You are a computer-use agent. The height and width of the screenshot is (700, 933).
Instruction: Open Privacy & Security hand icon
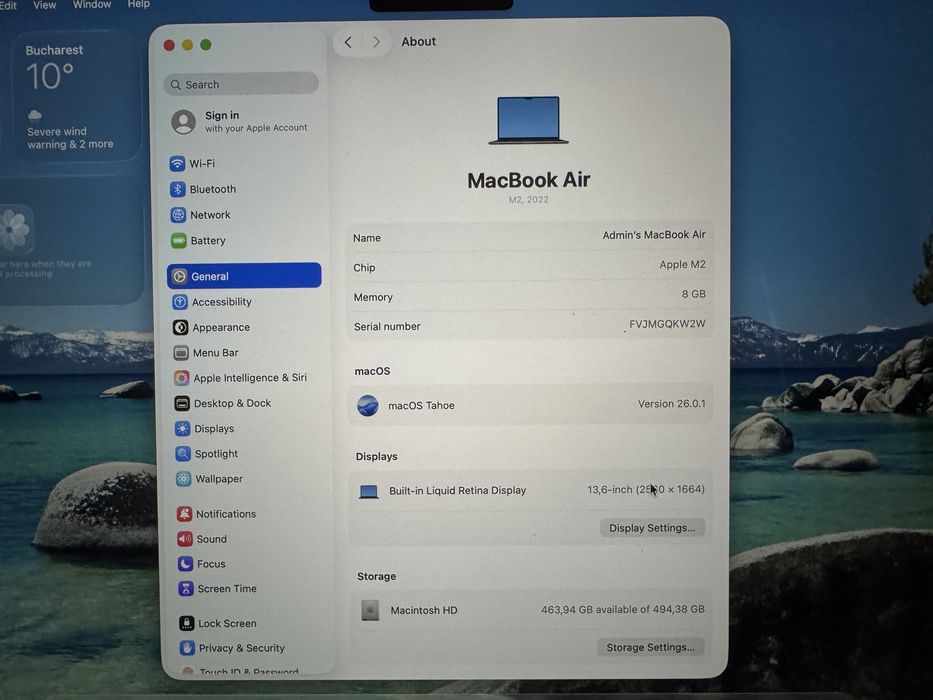point(187,648)
